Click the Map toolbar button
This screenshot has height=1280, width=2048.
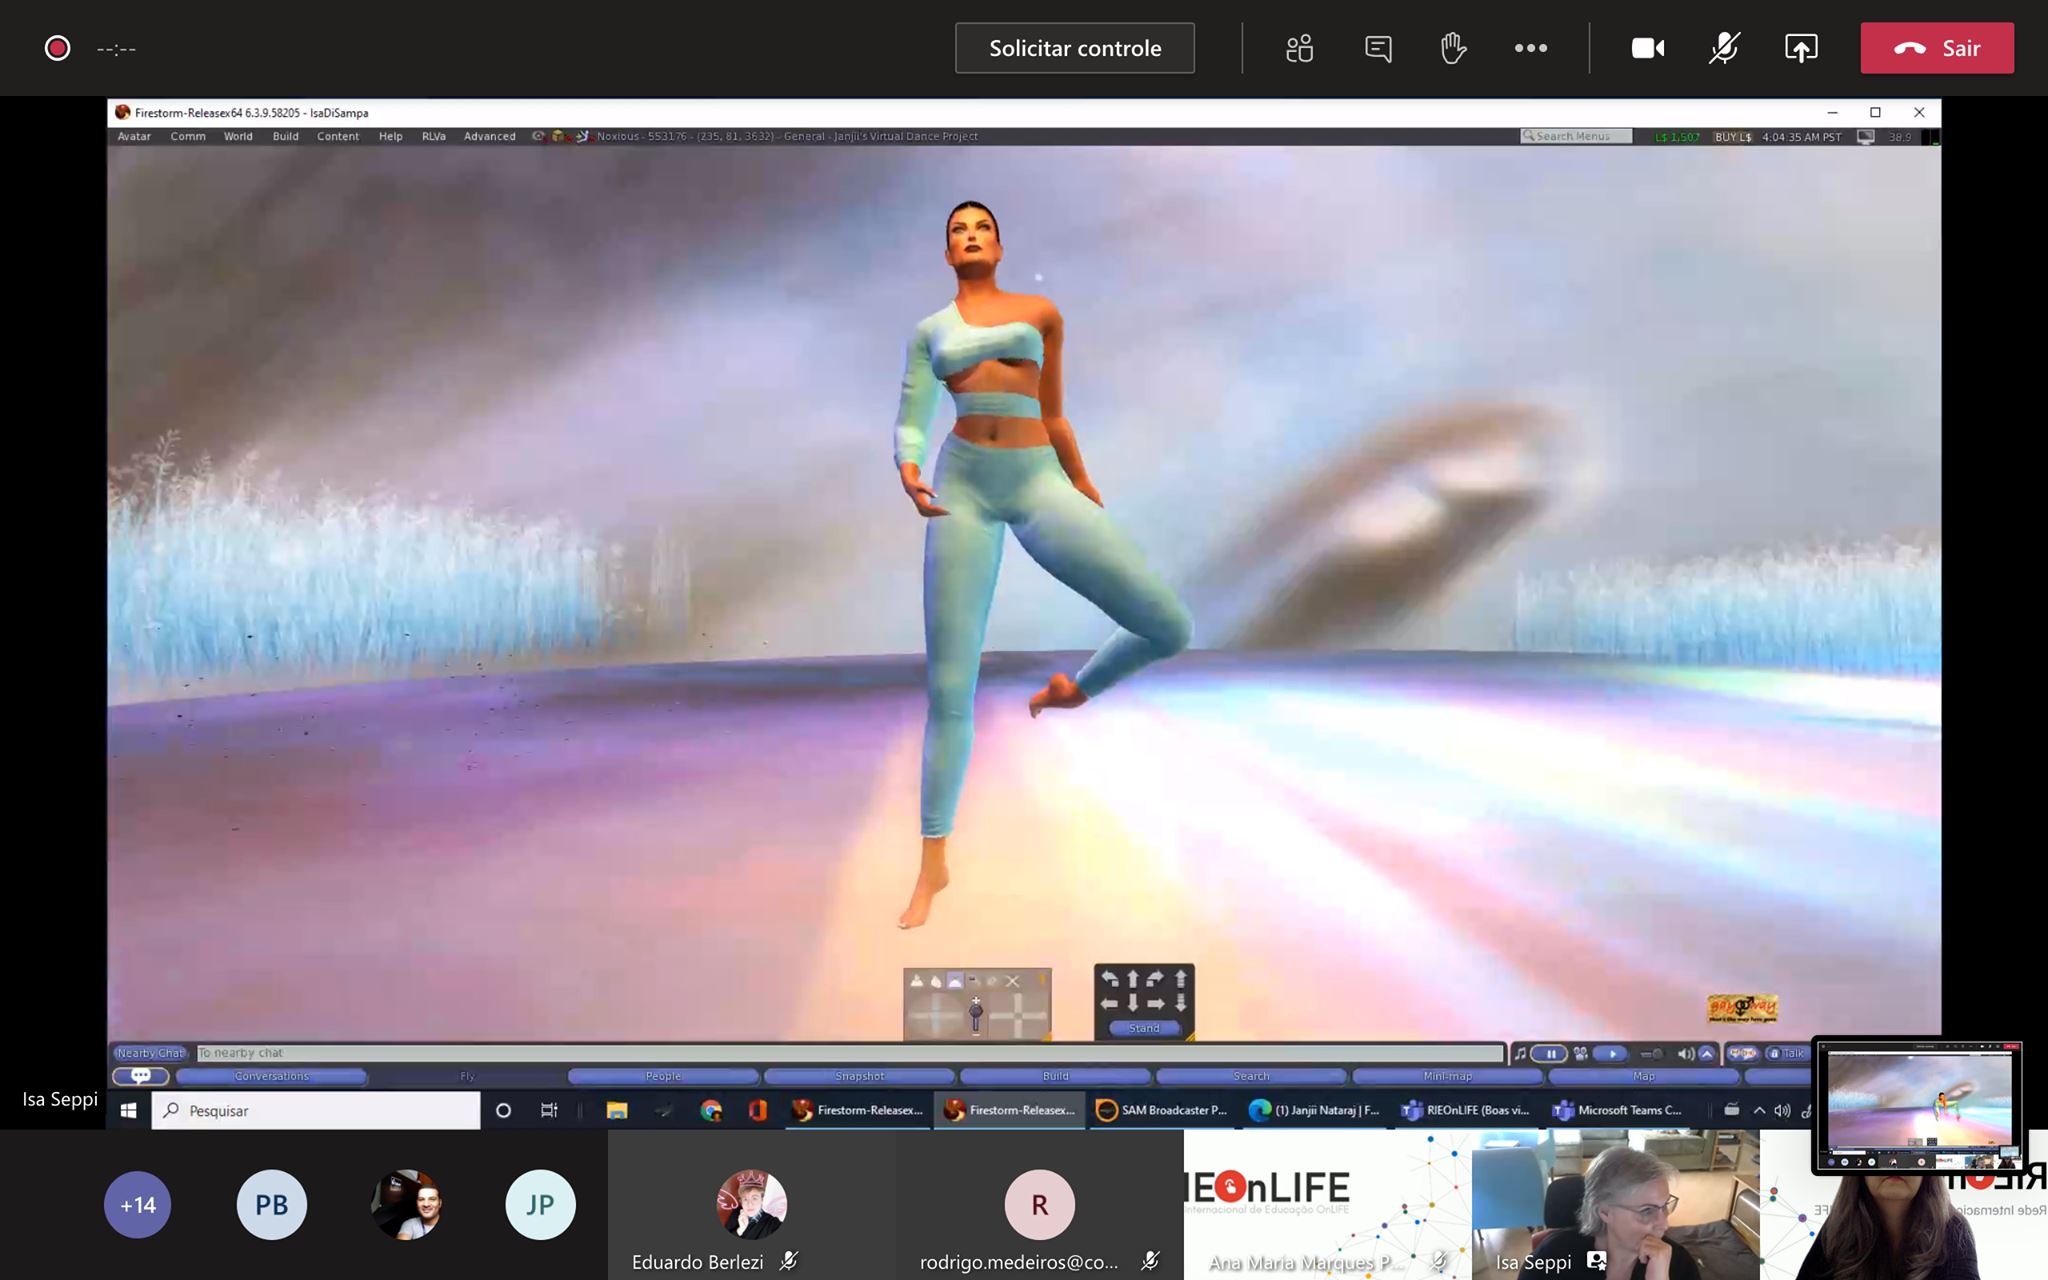tap(1644, 1076)
